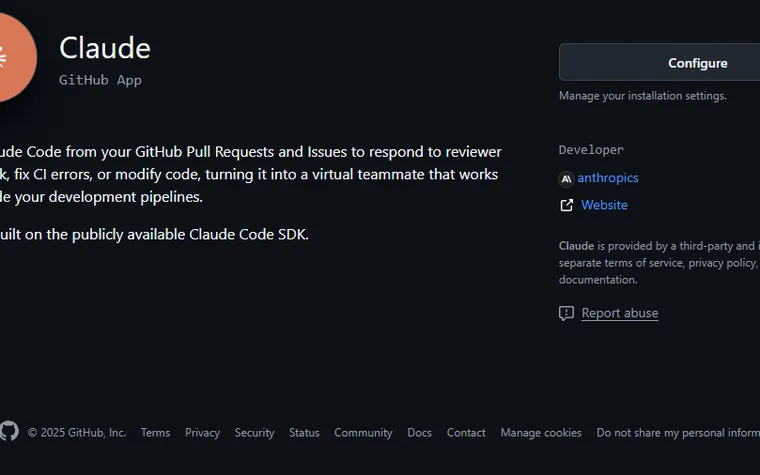Click the Report abuse link
This screenshot has width=760, height=475.
[x=619, y=313]
